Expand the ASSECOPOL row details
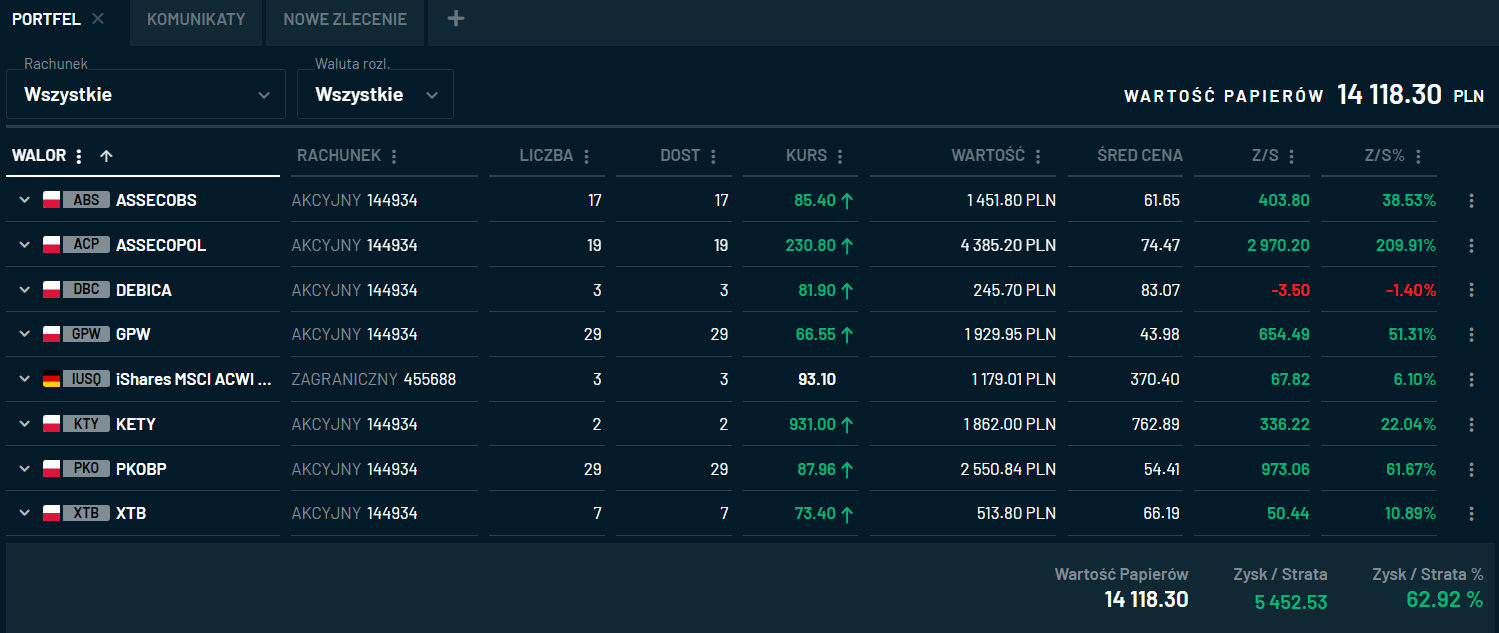 pos(25,246)
